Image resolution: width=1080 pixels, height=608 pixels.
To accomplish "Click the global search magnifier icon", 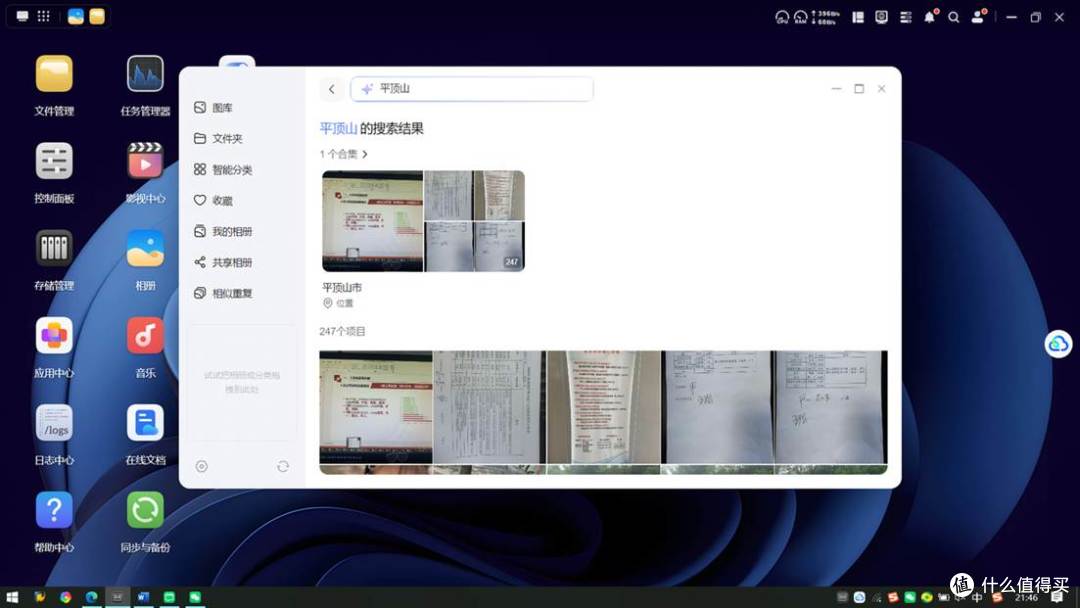I will [953, 17].
